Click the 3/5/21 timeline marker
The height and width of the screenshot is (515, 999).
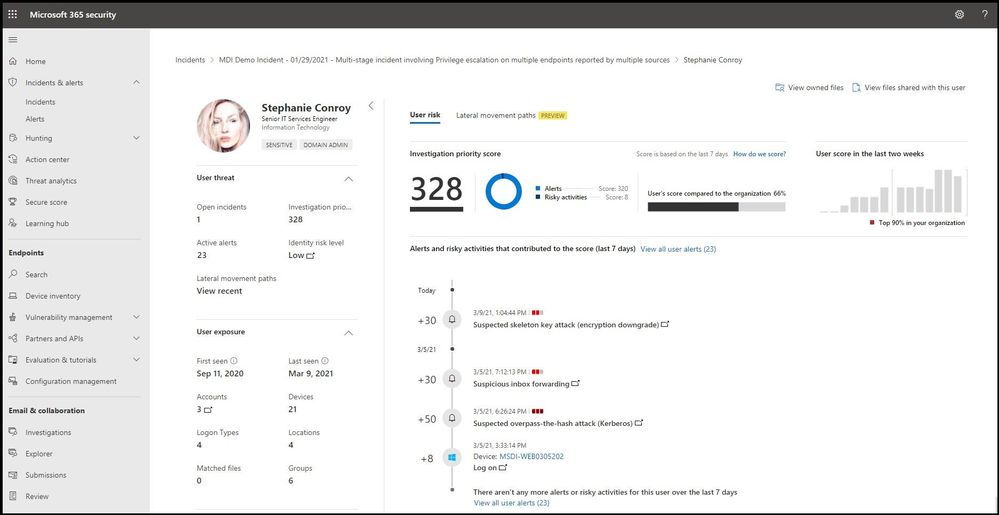(x=452, y=349)
